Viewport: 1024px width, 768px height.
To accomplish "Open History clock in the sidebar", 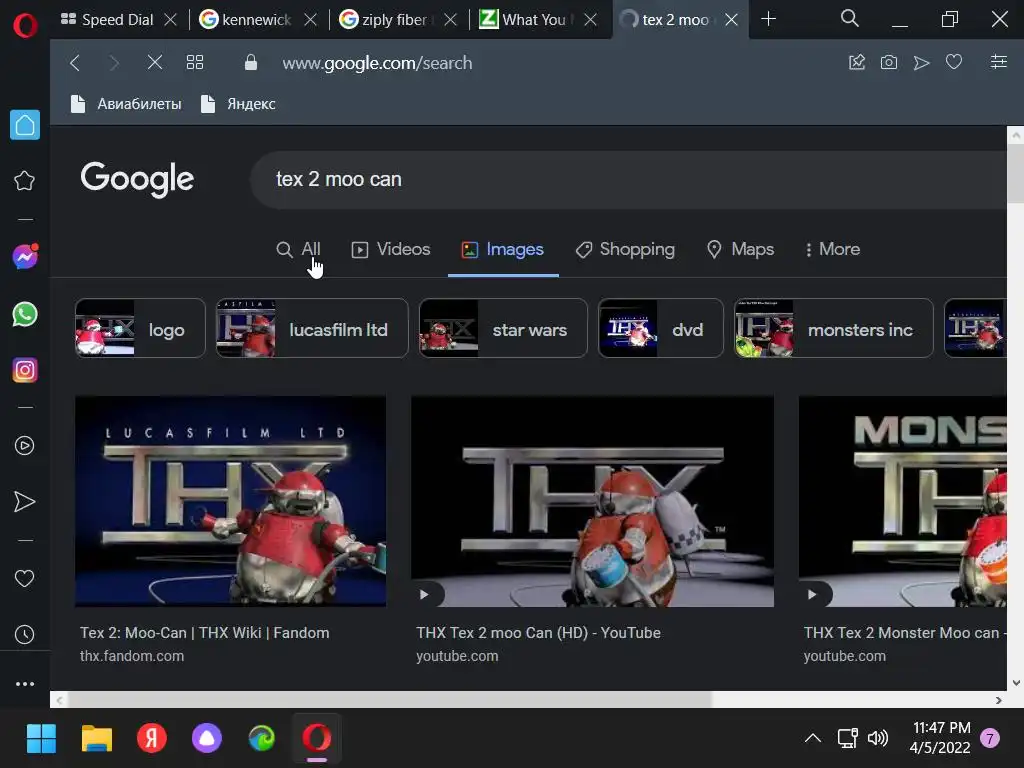I will point(25,634).
